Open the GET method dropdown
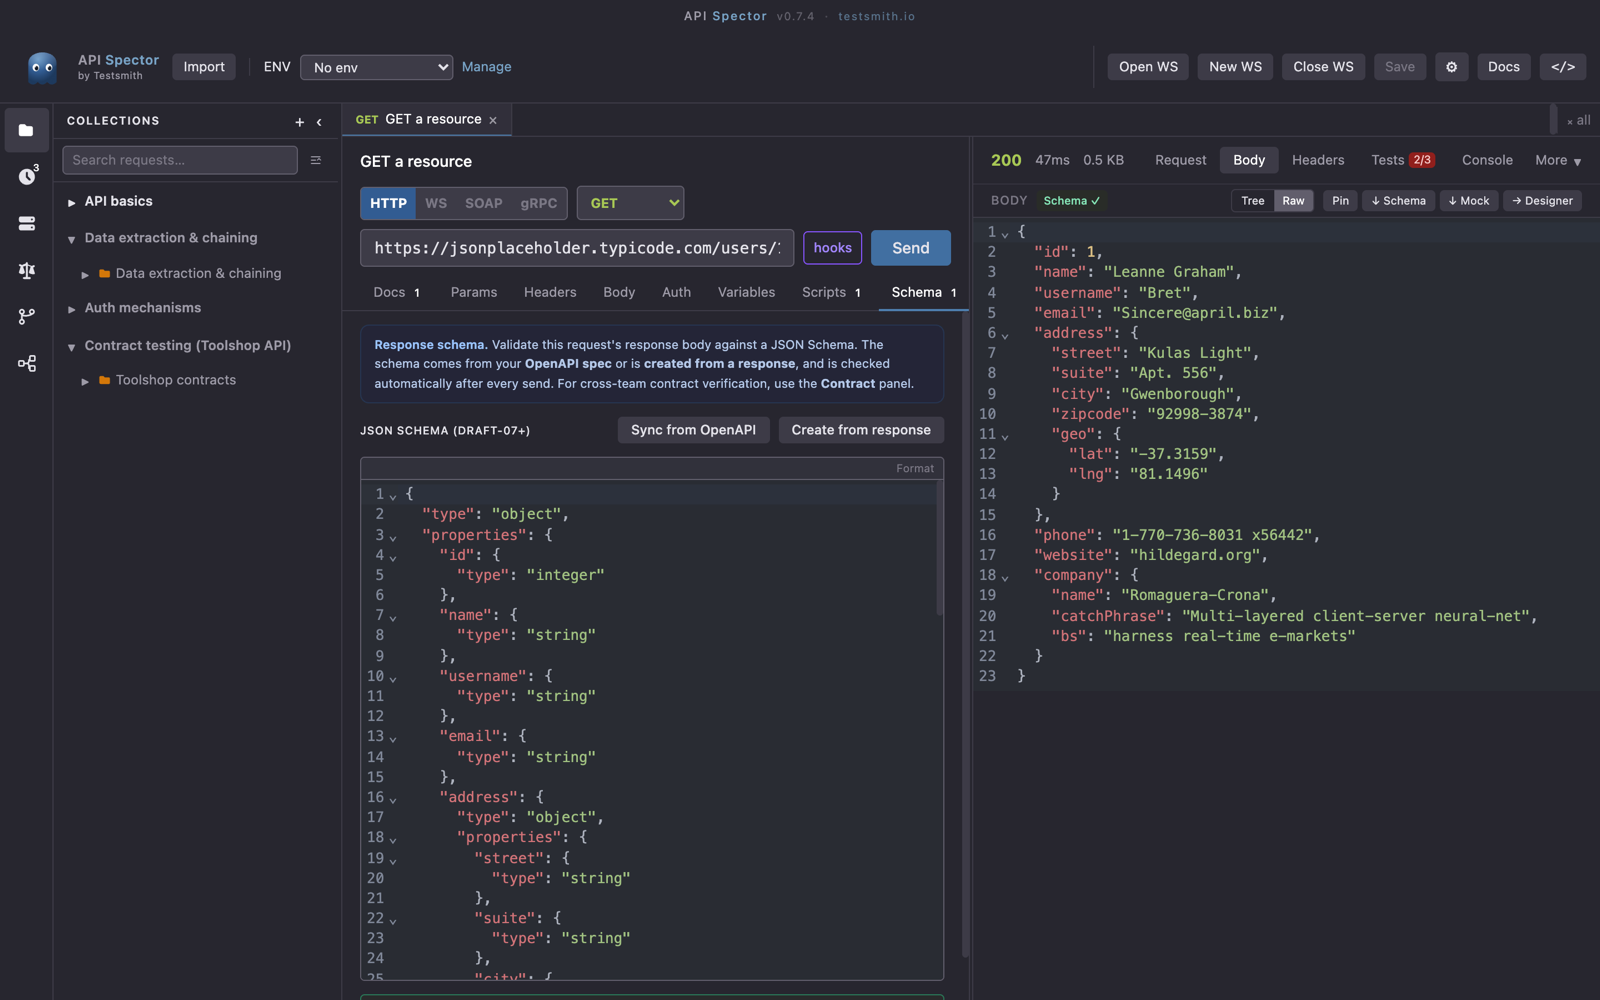 tap(630, 203)
